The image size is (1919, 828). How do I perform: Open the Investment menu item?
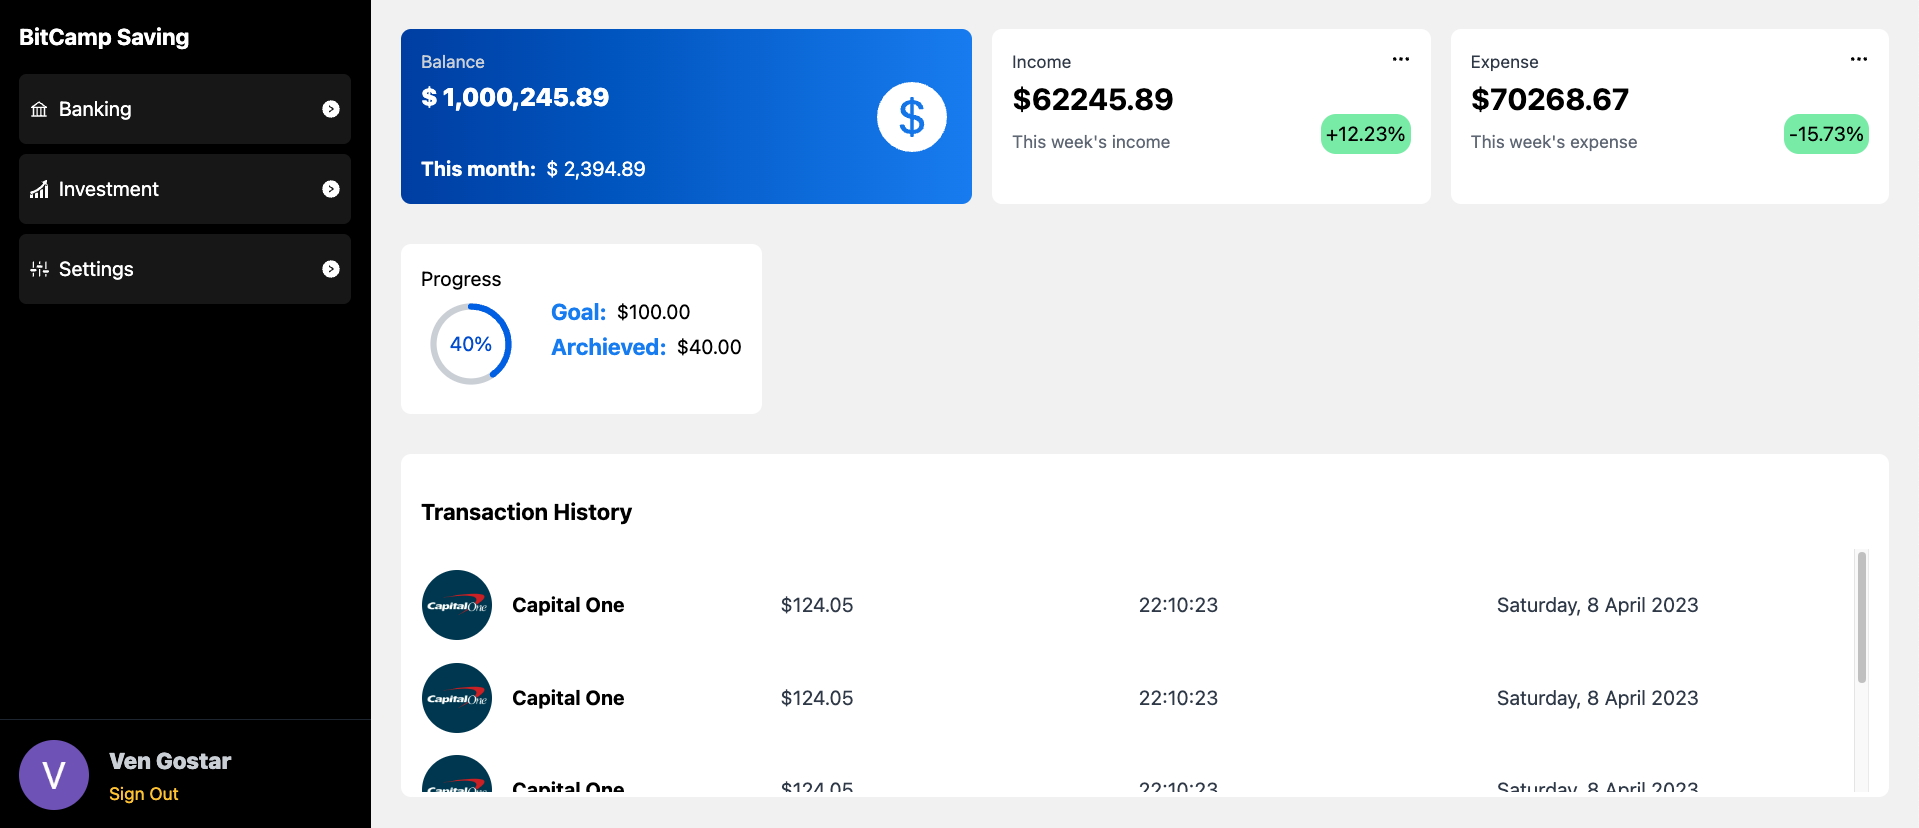coord(185,189)
